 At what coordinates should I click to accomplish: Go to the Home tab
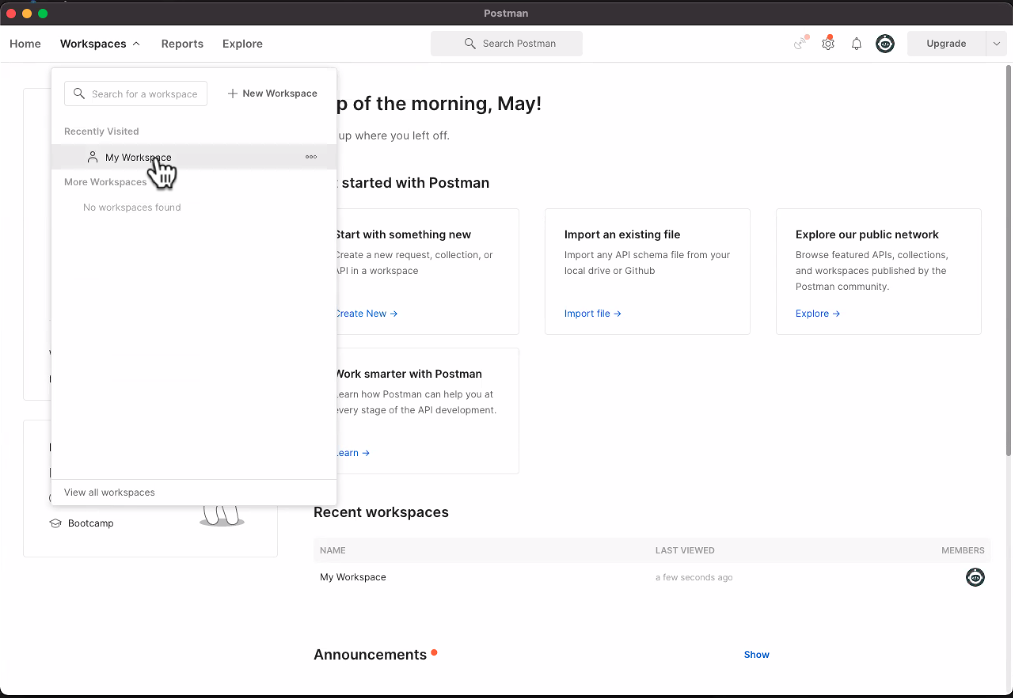[x=25, y=44]
